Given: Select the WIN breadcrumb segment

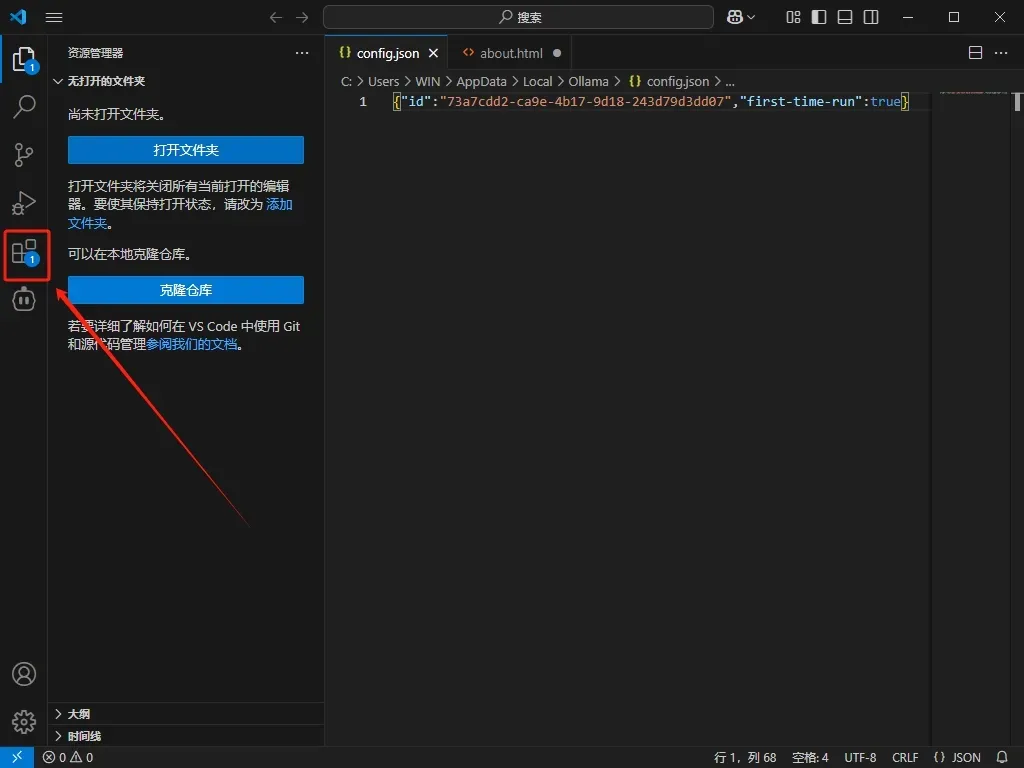Looking at the screenshot, I should (x=428, y=82).
